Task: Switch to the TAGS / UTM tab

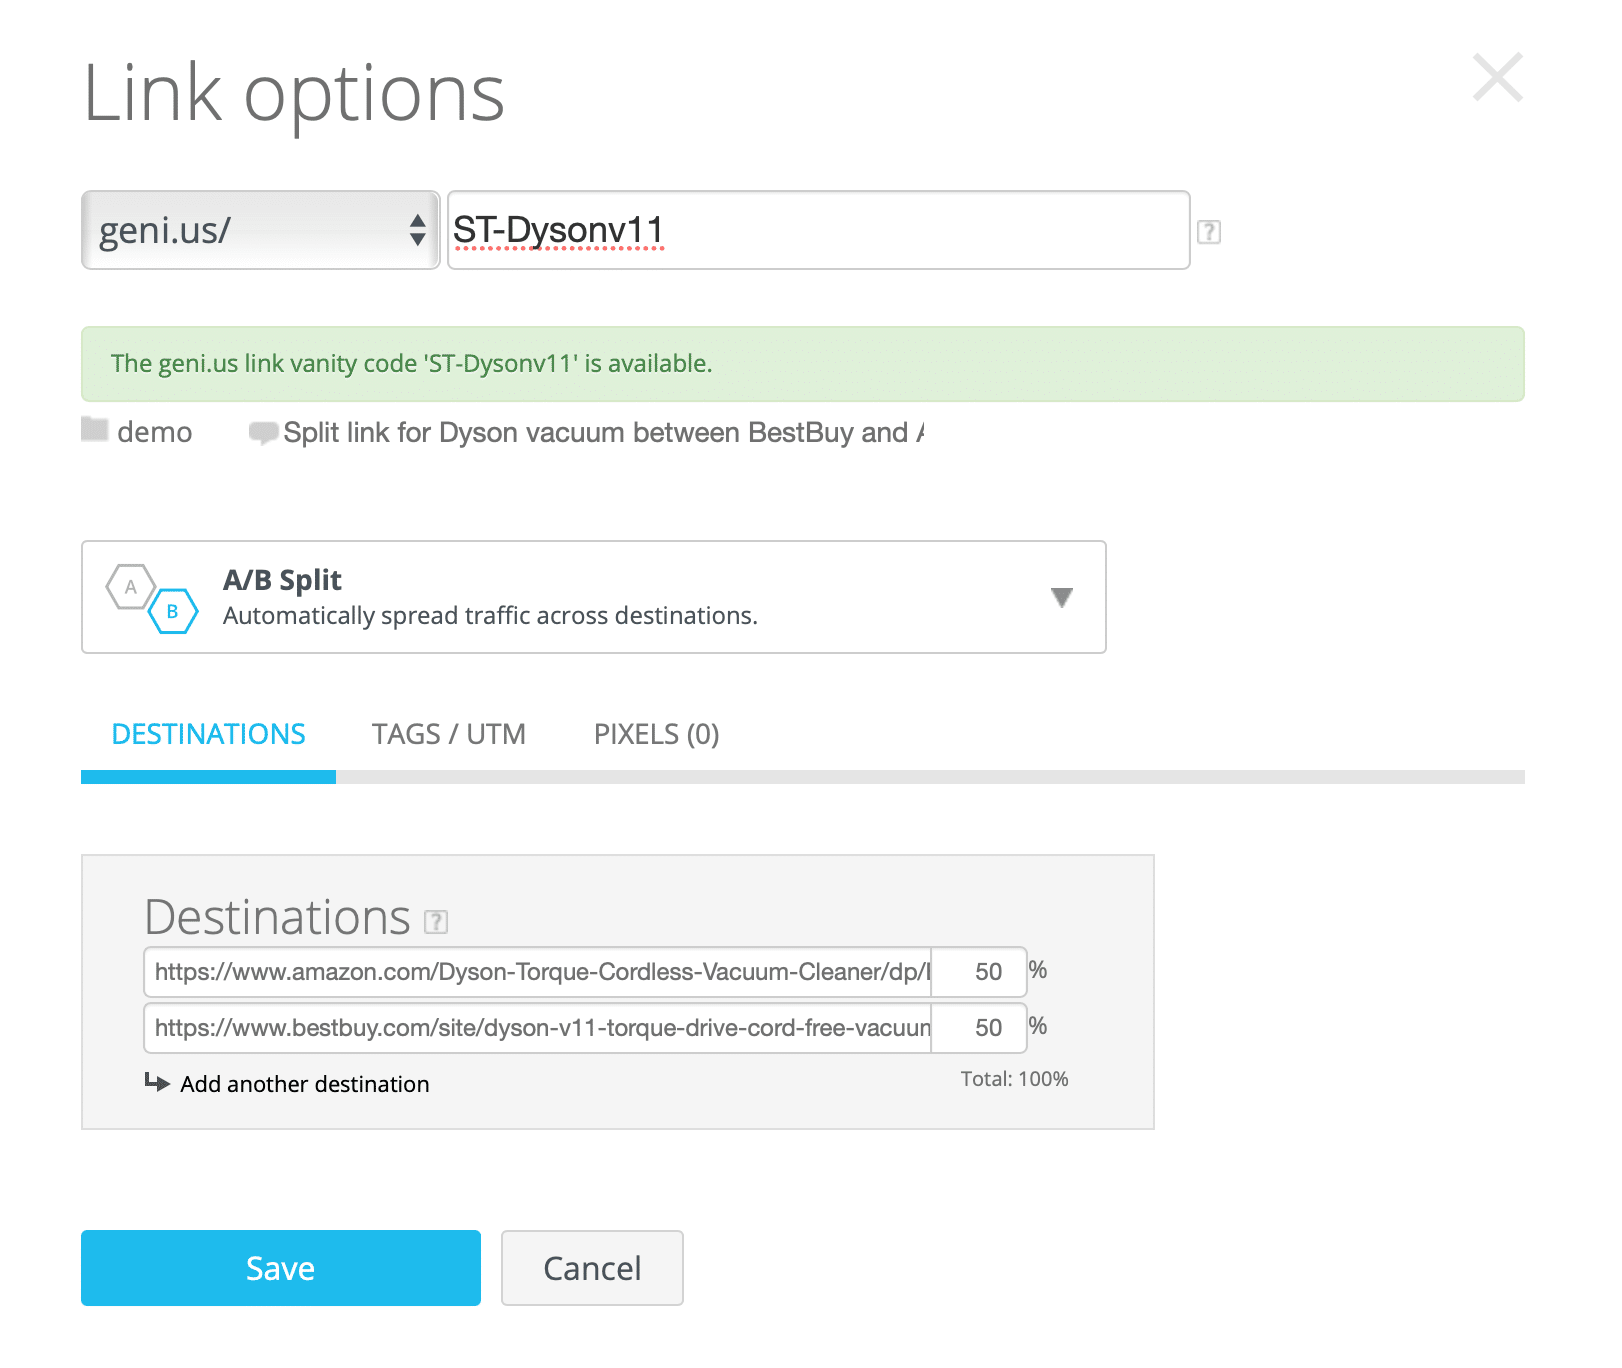Action: [448, 734]
